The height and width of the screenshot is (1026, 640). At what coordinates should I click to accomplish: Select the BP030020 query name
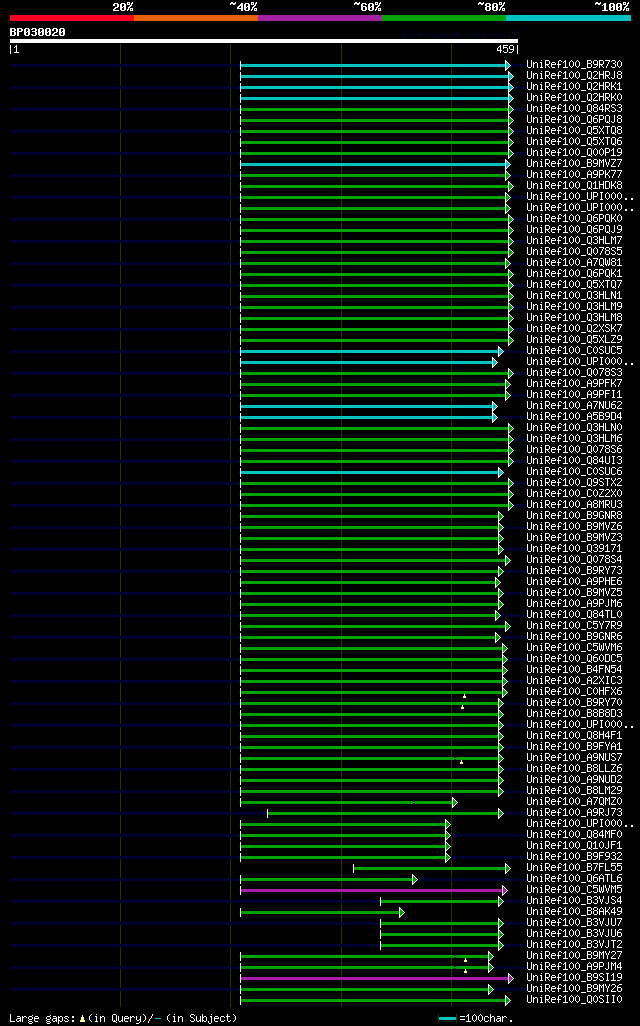tap(37, 32)
